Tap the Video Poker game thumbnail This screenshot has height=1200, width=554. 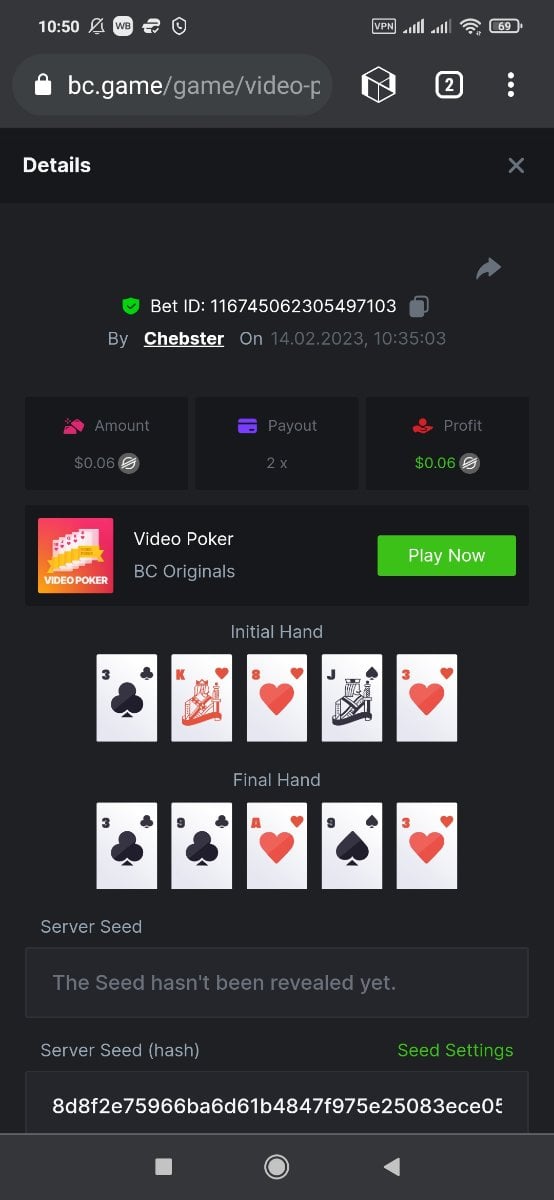coord(75,555)
